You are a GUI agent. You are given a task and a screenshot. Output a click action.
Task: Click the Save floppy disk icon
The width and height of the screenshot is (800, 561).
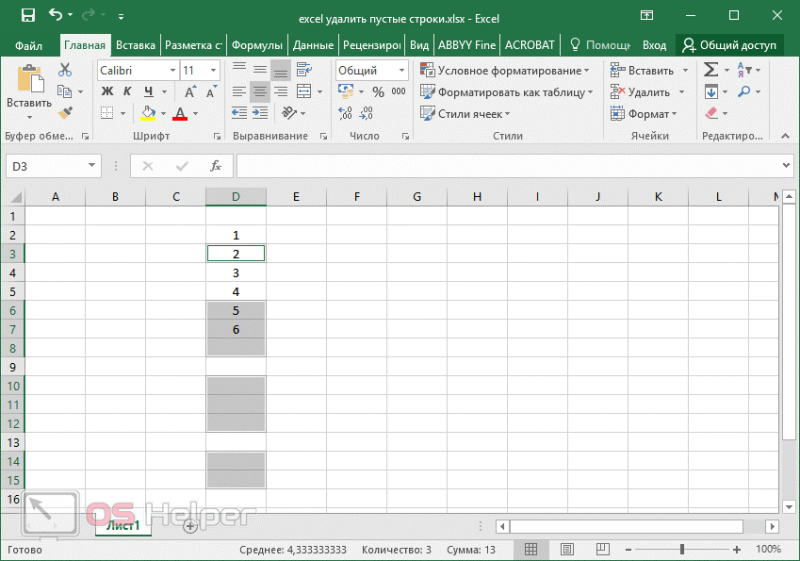coord(28,15)
